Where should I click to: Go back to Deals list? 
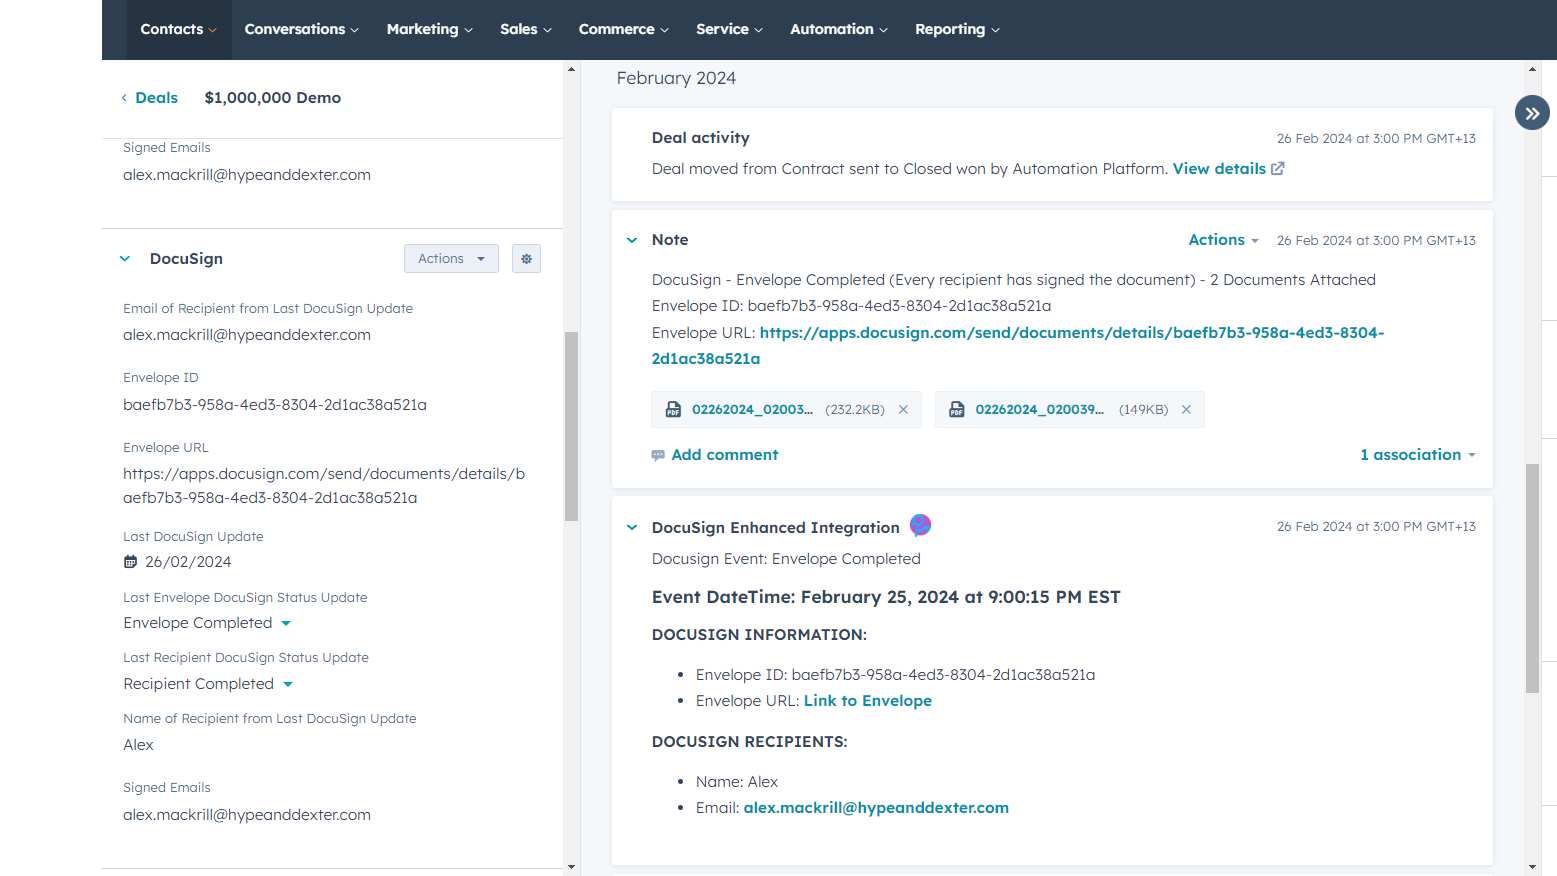(150, 98)
